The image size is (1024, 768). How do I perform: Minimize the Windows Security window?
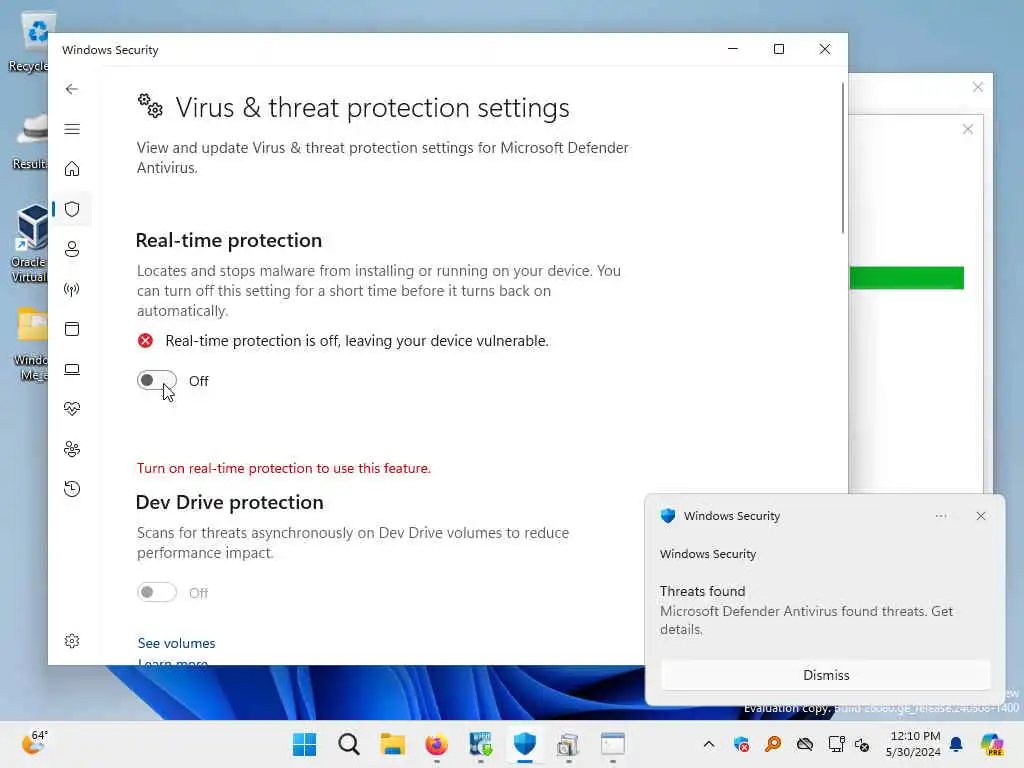[x=733, y=49]
